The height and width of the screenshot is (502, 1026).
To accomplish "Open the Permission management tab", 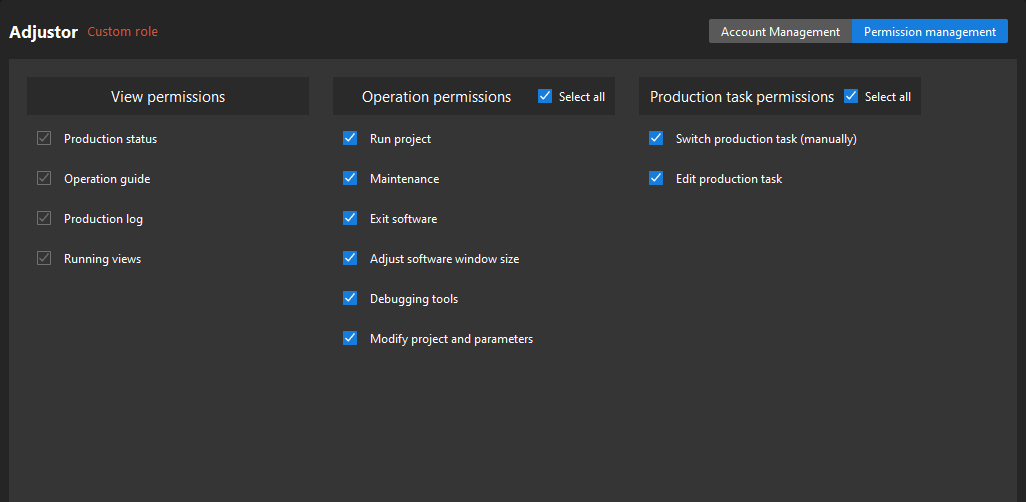I will pos(929,32).
